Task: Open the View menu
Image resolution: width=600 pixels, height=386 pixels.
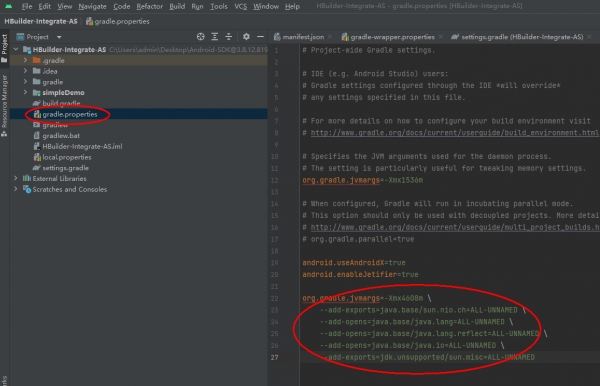Action: click(x=64, y=7)
